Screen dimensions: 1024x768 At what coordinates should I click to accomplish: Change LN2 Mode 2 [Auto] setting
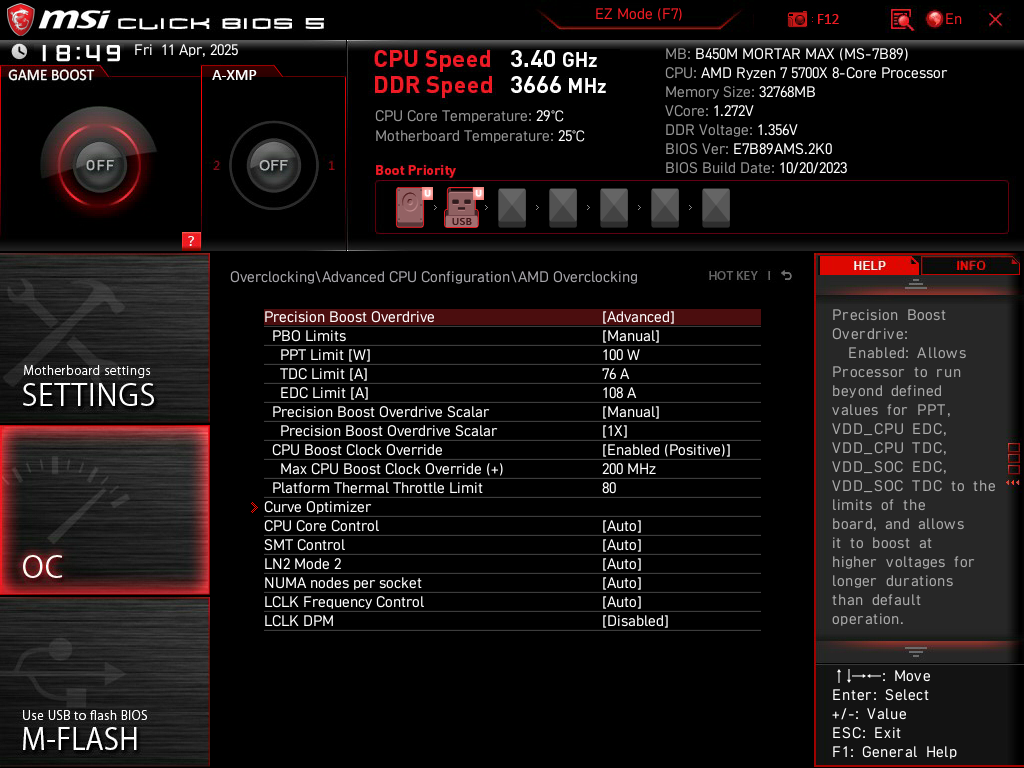pyautogui.click(x=512, y=564)
